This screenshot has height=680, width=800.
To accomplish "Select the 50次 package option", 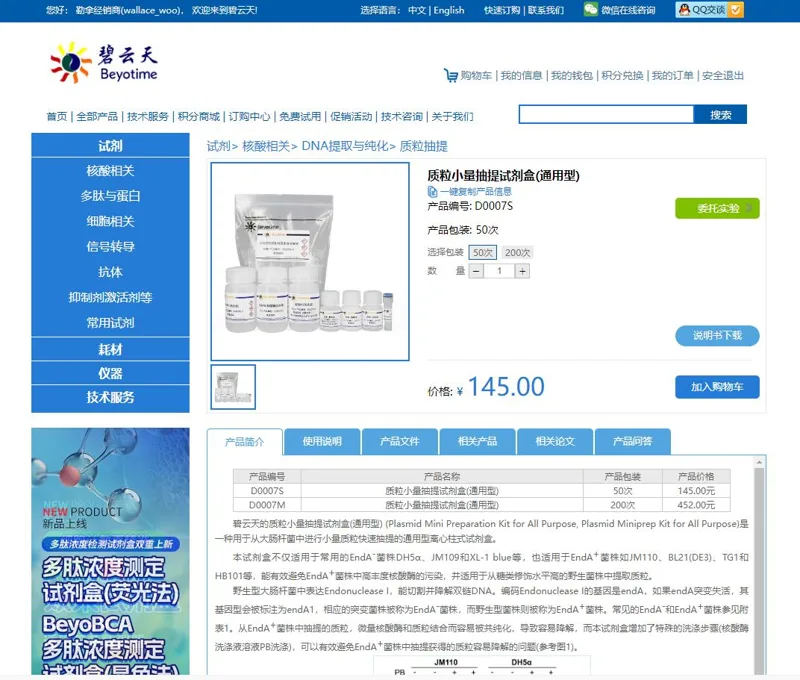I will [x=482, y=253].
